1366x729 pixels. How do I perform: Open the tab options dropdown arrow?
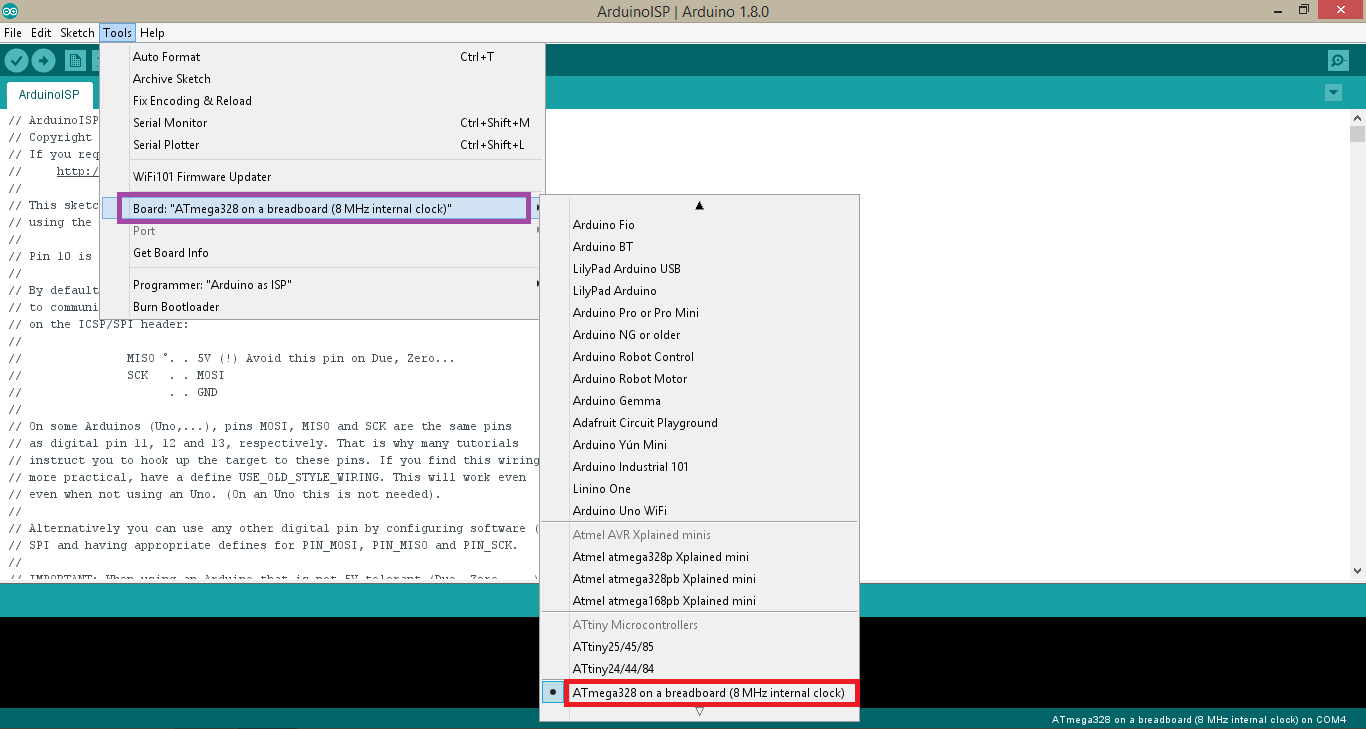tap(1332, 93)
